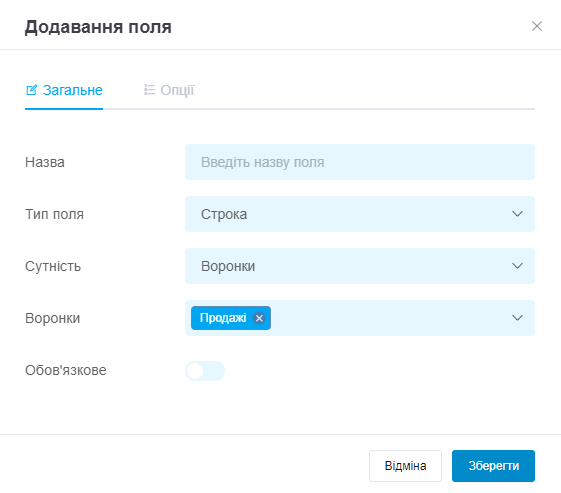Click the chevron arrow in Сутність field
The image size is (561, 493).
[517, 266]
